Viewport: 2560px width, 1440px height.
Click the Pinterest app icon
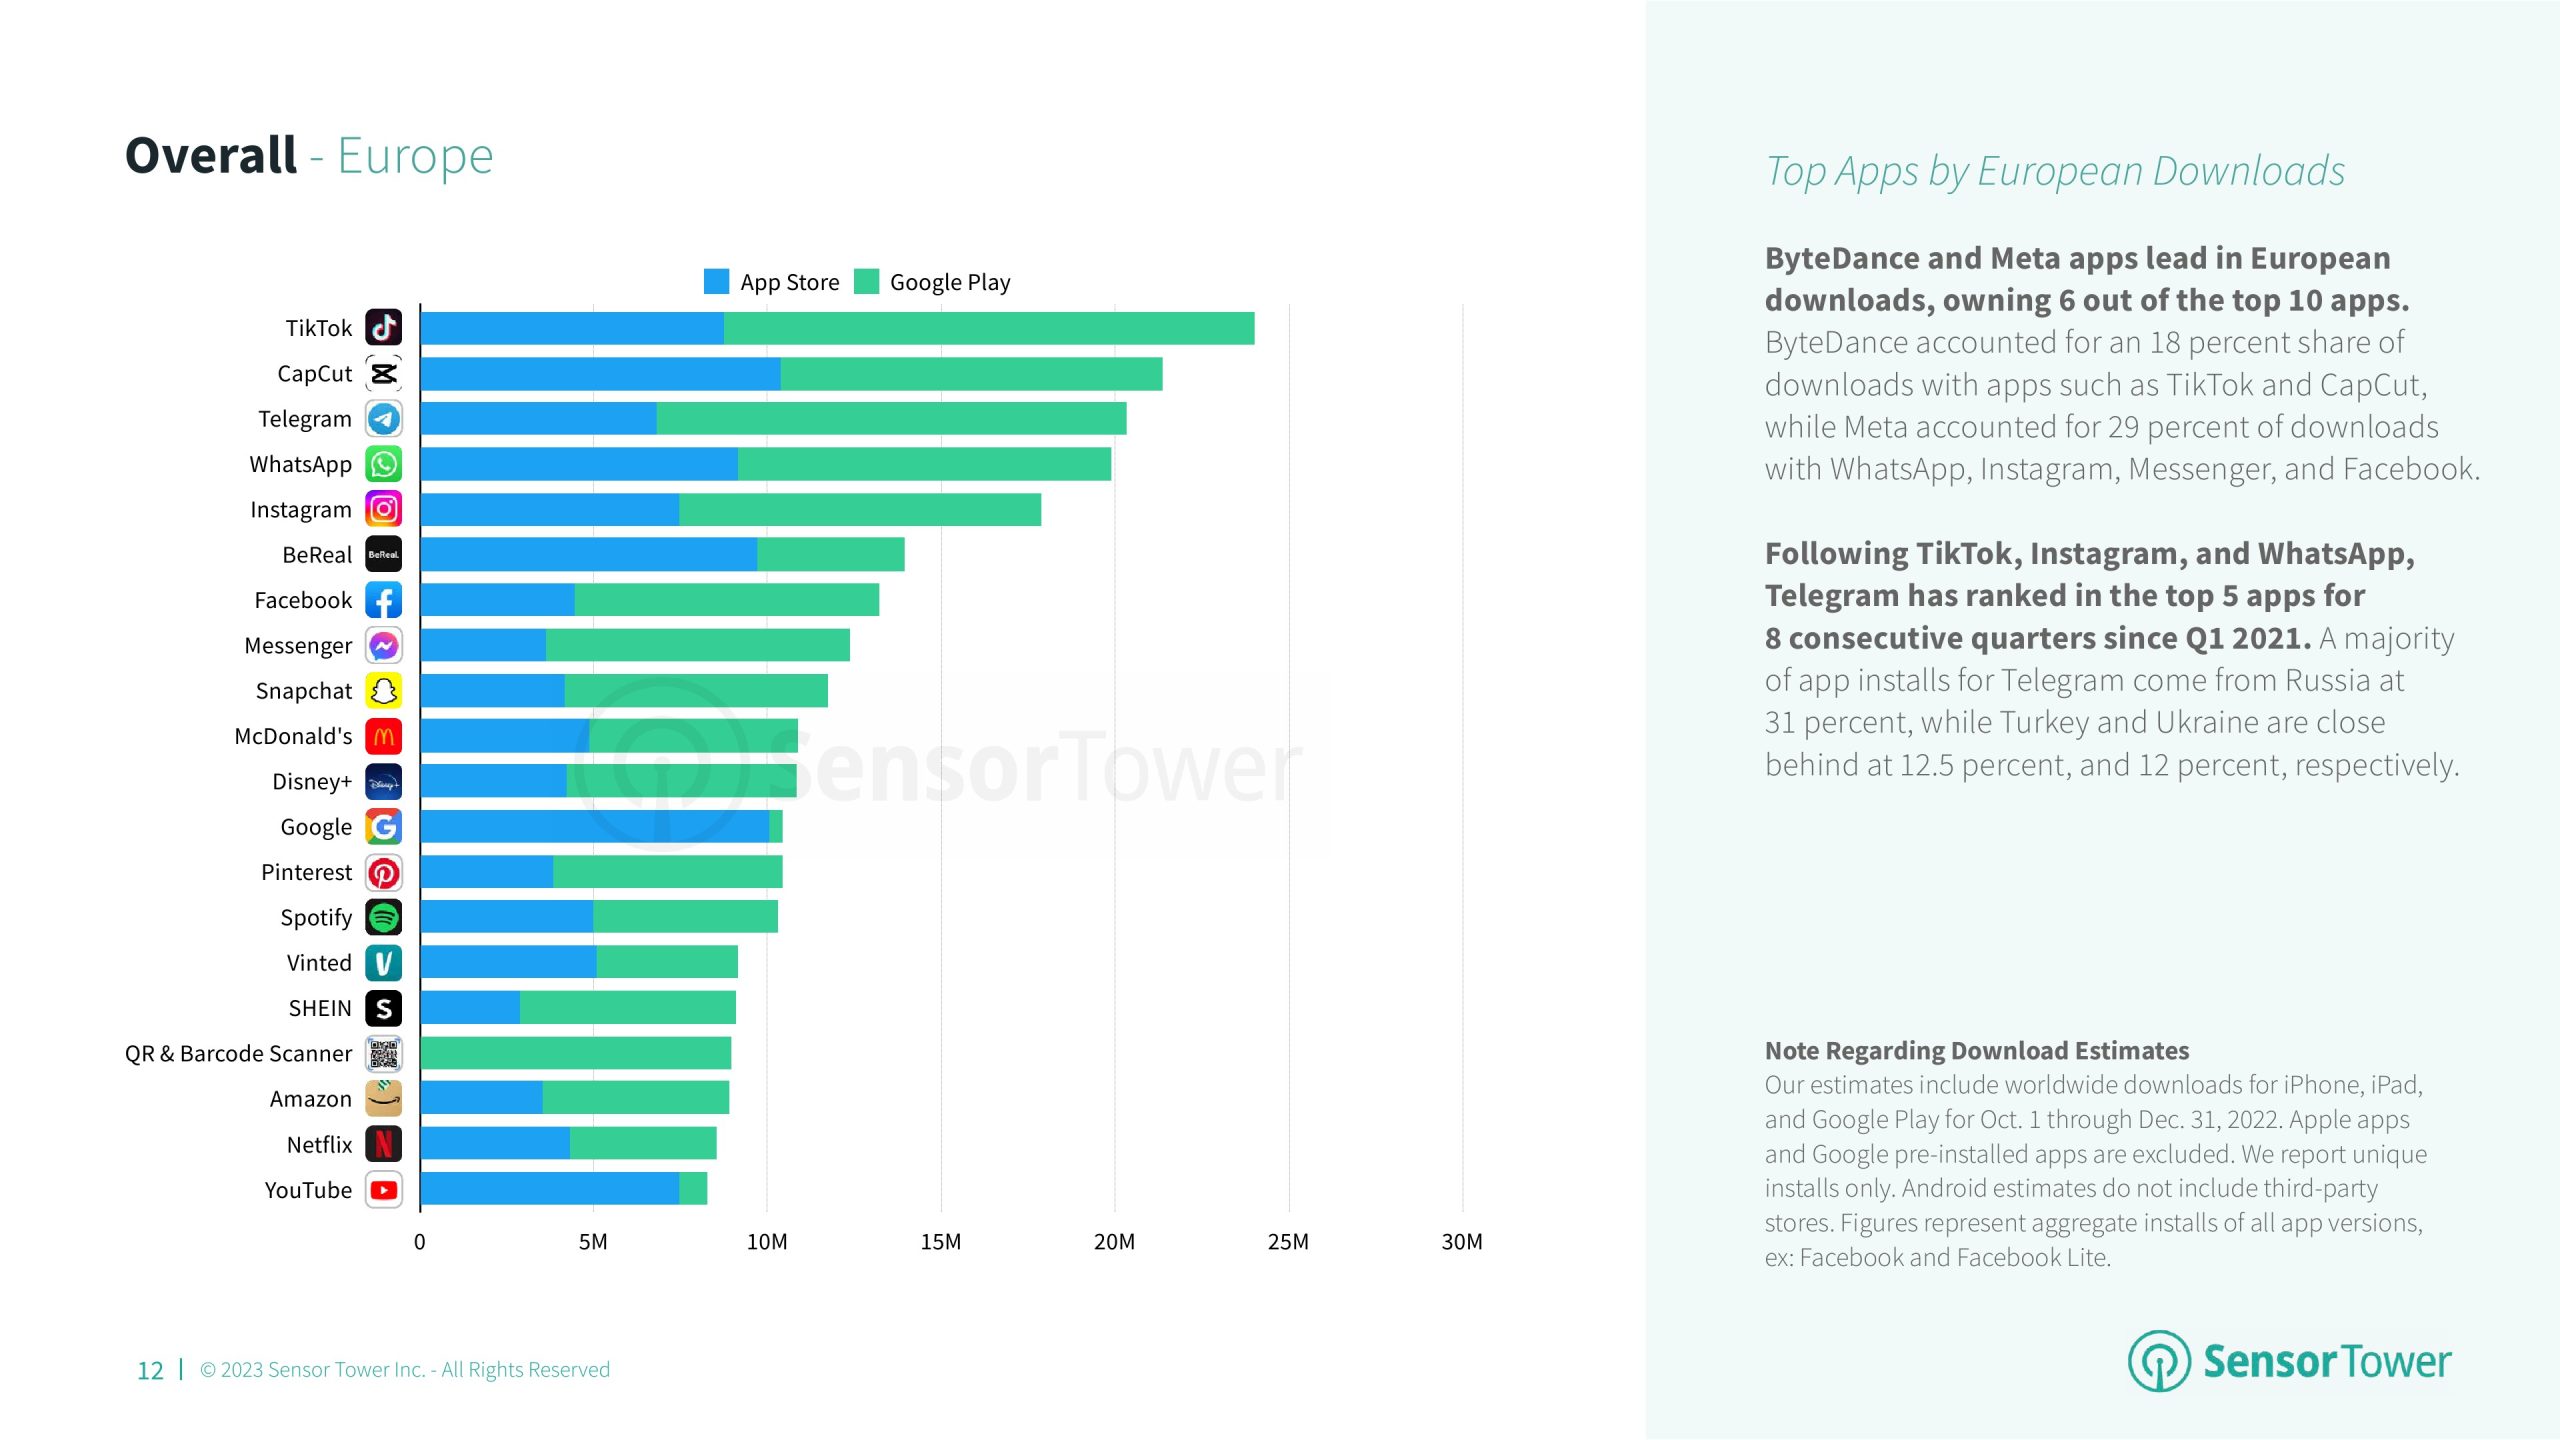point(383,873)
